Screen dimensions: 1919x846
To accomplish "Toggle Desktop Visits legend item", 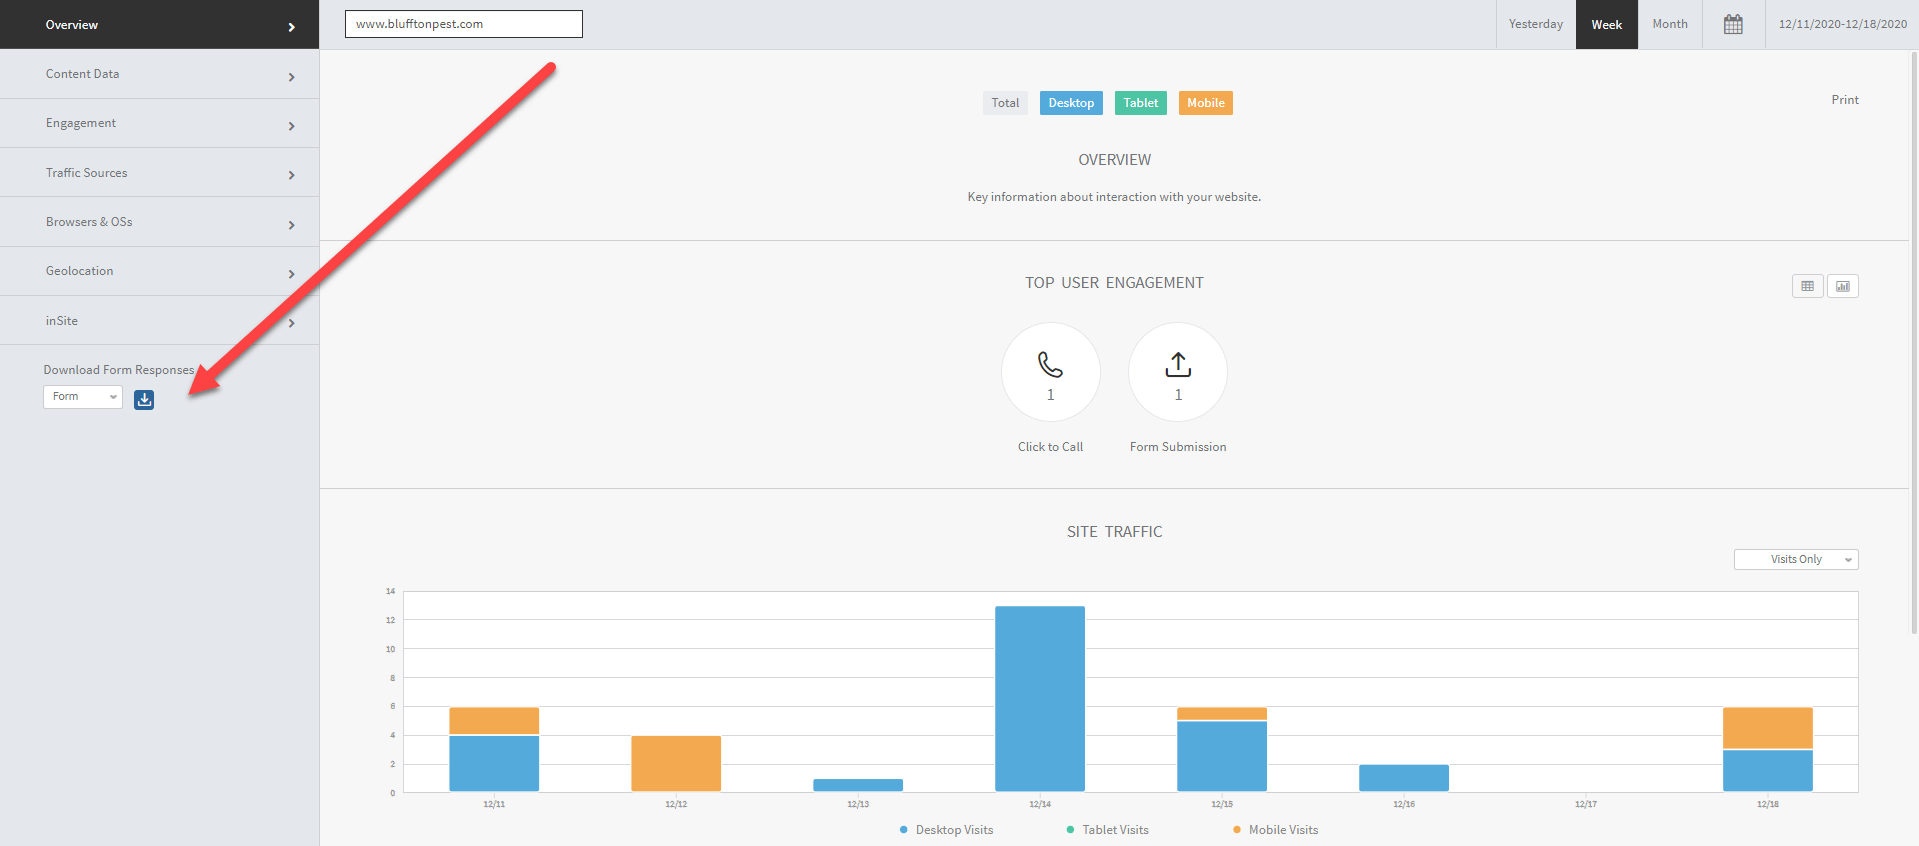I will coord(946,830).
